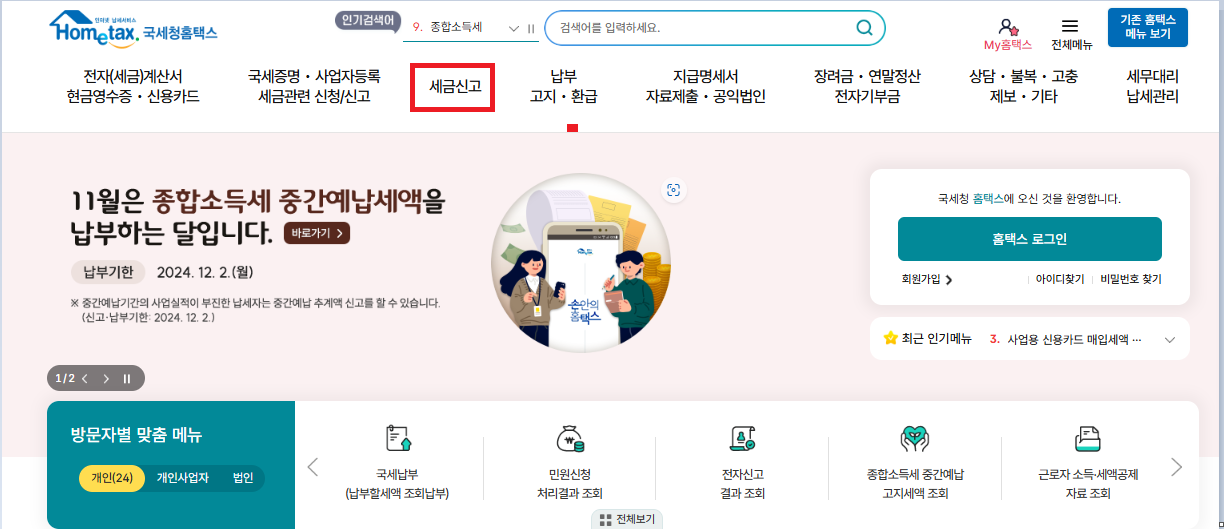Pause the banner slideshow

(x=127, y=378)
